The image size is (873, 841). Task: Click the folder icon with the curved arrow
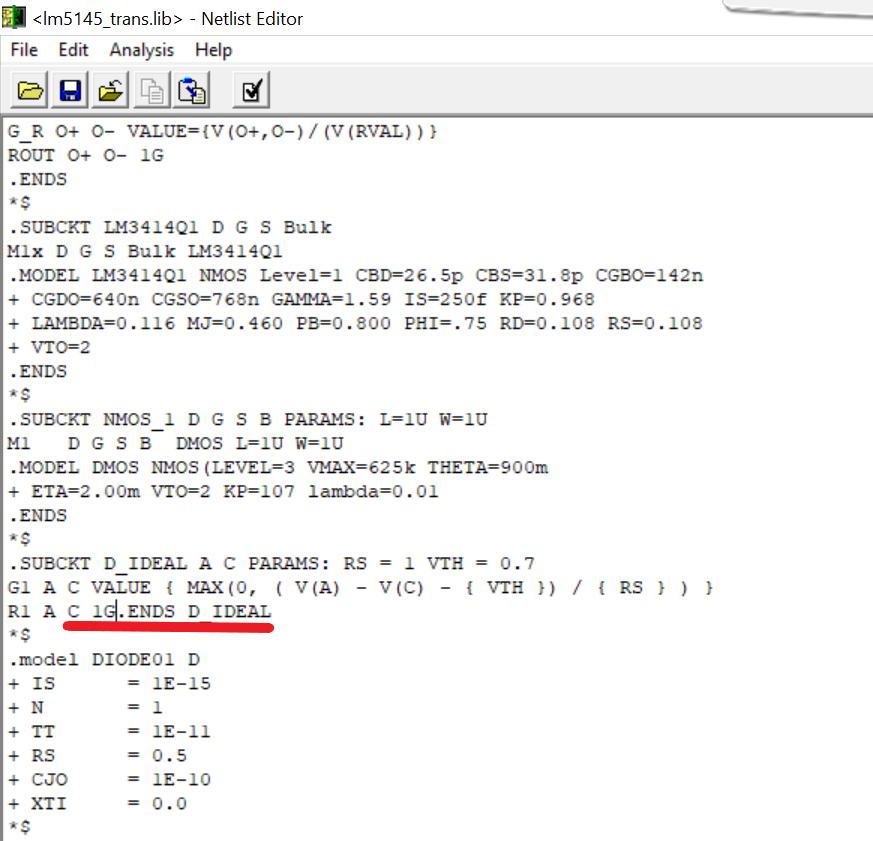pos(110,90)
